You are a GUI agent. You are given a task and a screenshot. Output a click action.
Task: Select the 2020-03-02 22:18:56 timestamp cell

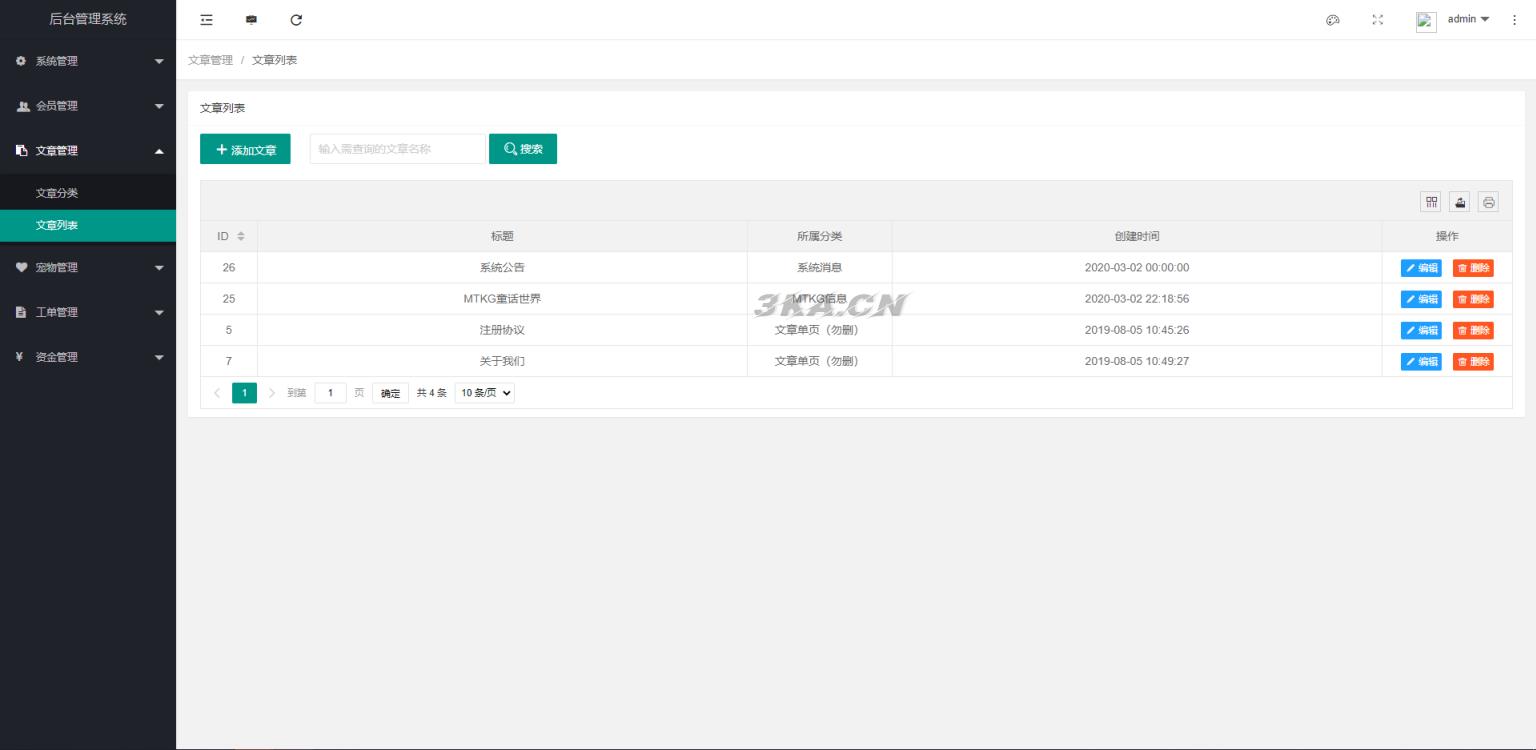pyautogui.click(x=1137, y=299)
